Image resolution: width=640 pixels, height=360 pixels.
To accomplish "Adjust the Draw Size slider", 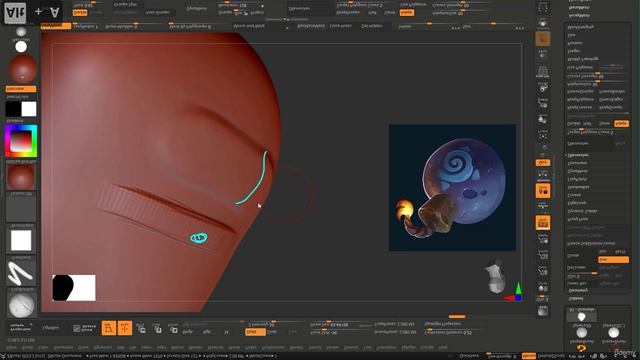I will (x=341, y=324).
